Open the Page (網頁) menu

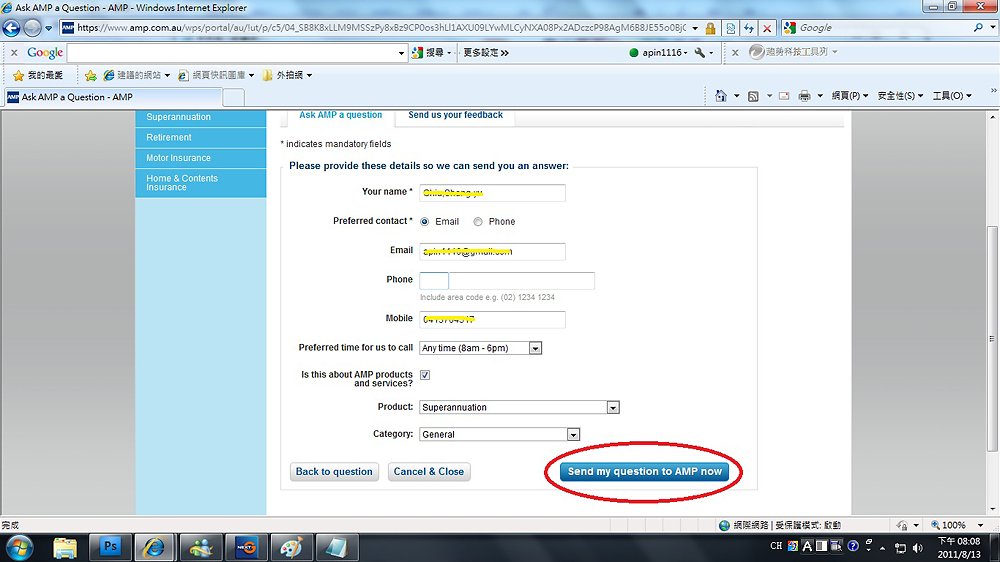pyautogui.click(x=849, y=96)
